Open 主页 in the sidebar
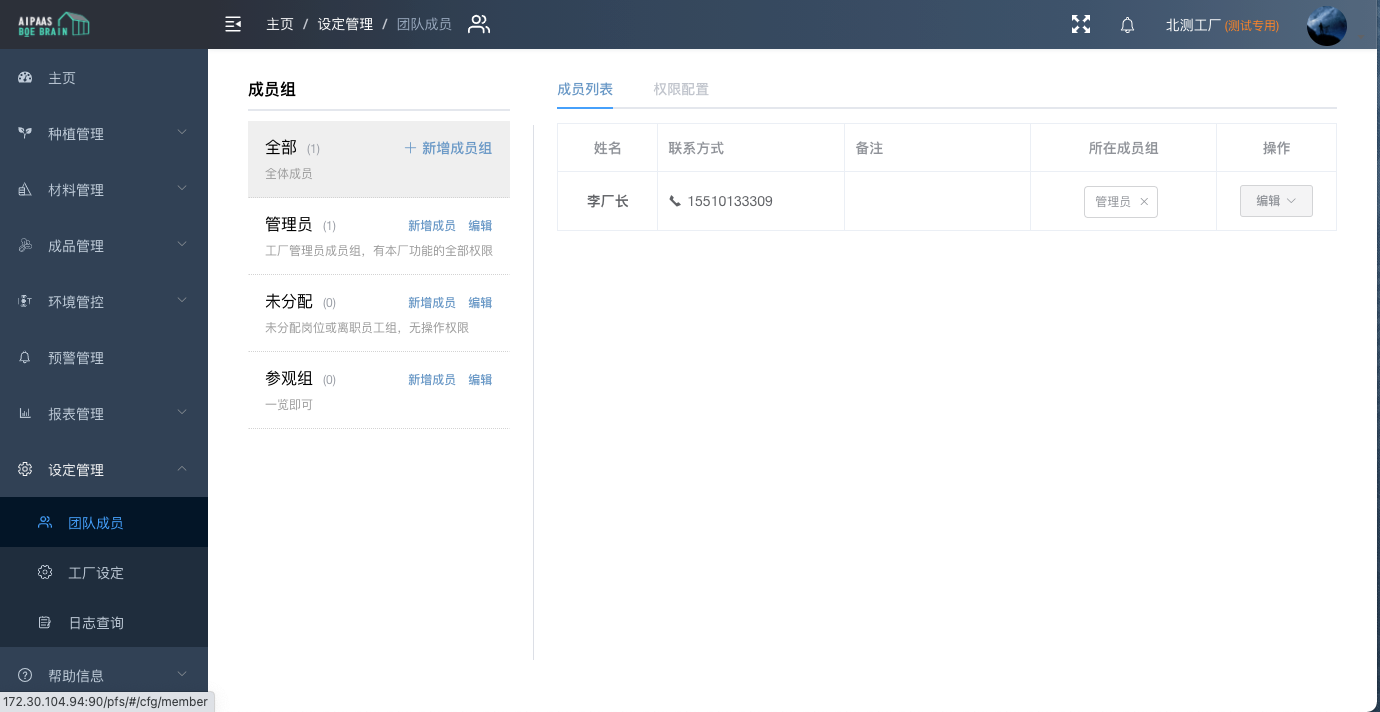 pos(104,78)
